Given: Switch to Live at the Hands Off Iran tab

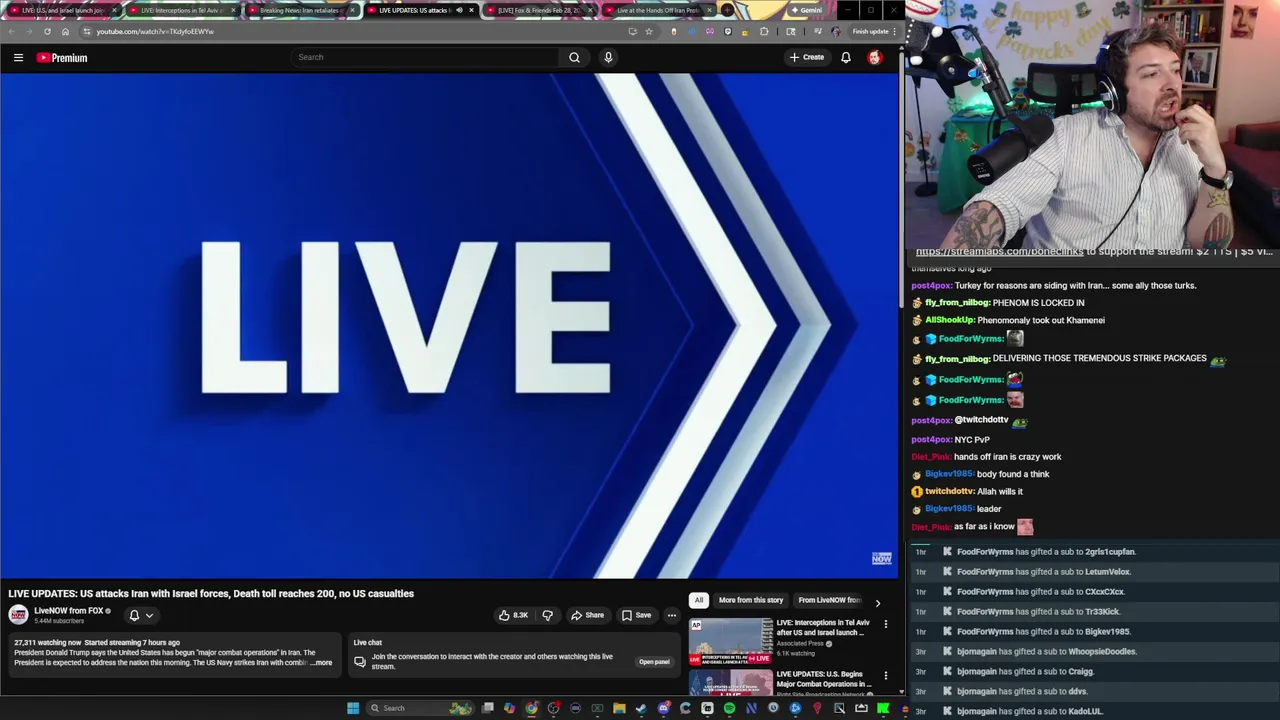Looking at the screenshot, I should tap(657, 10).
